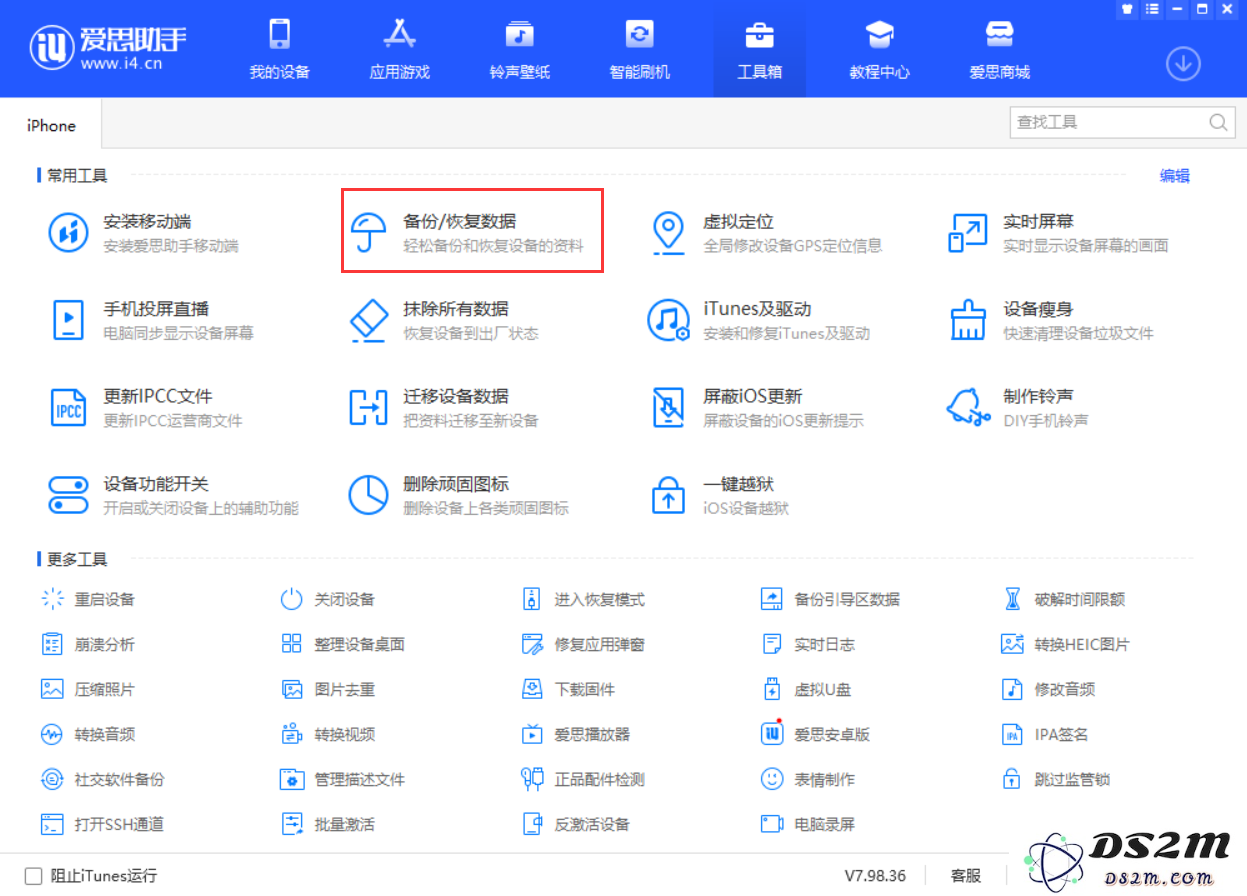Open 爱思安卓版 tool
This screenshot has width=1247, height=896.
(x=817, y=735)
